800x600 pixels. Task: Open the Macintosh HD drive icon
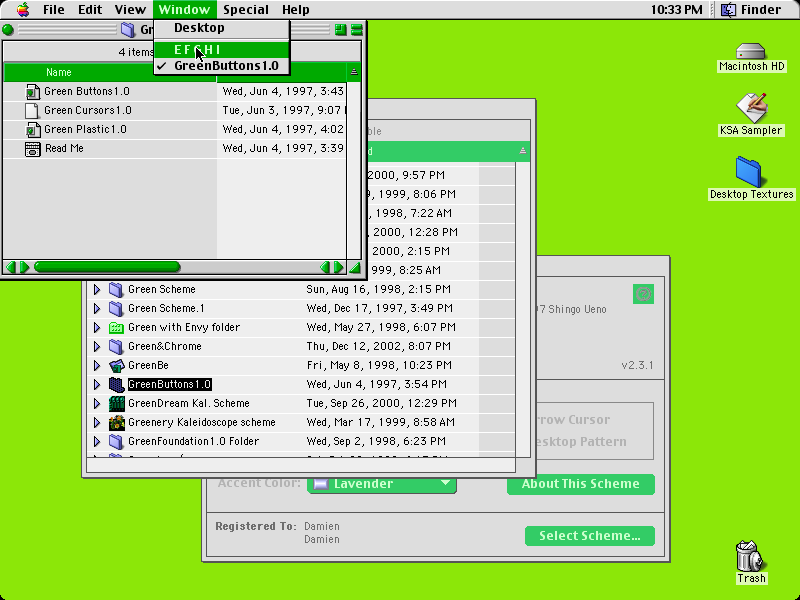coord(751,52)
